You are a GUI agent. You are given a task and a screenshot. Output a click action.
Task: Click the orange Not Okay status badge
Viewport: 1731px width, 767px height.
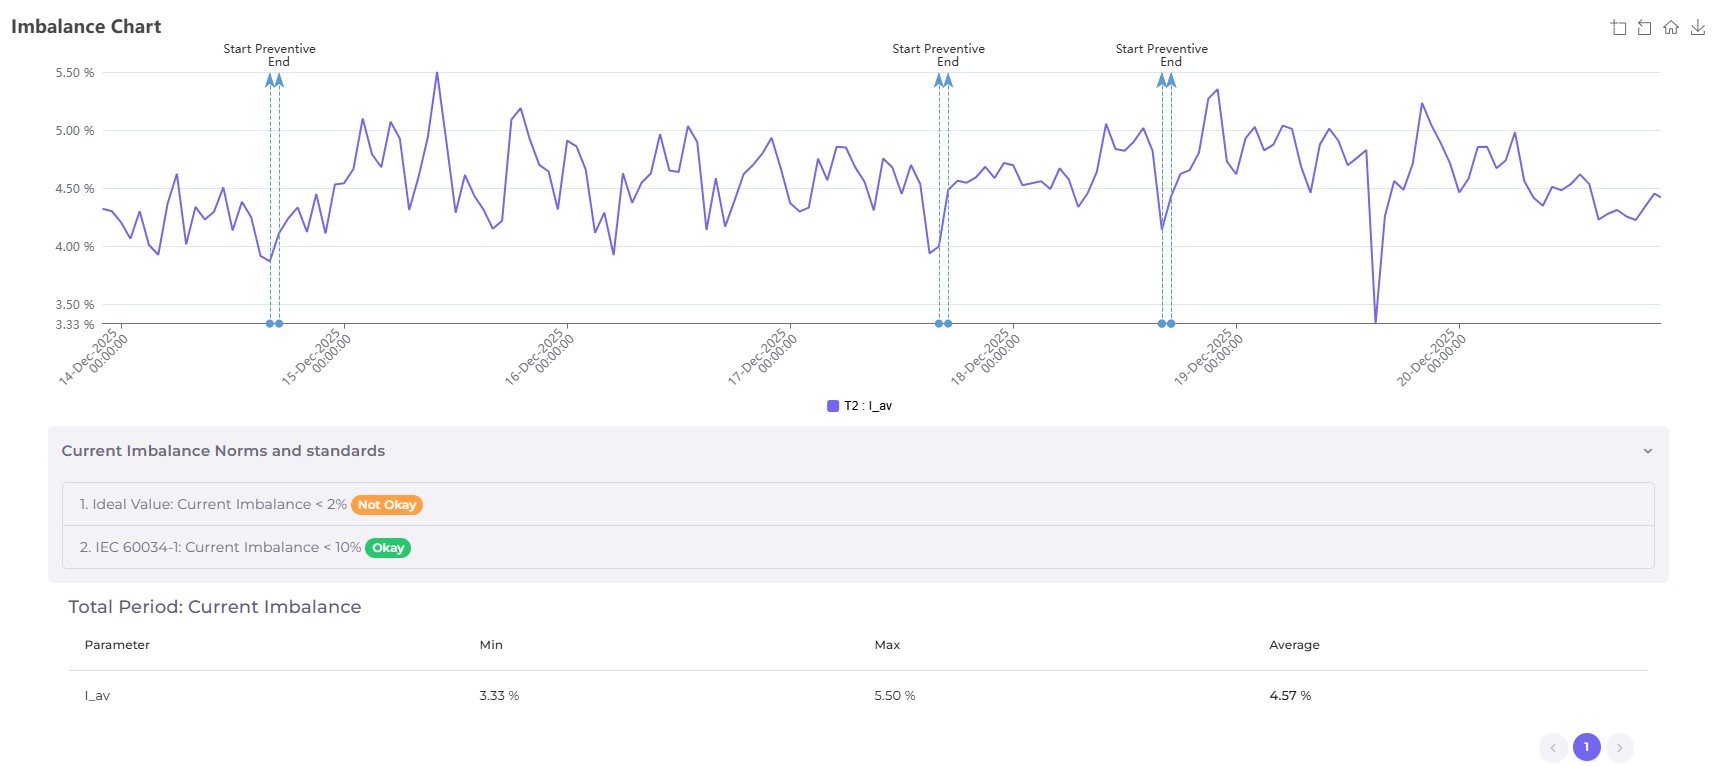pos(387,505)
